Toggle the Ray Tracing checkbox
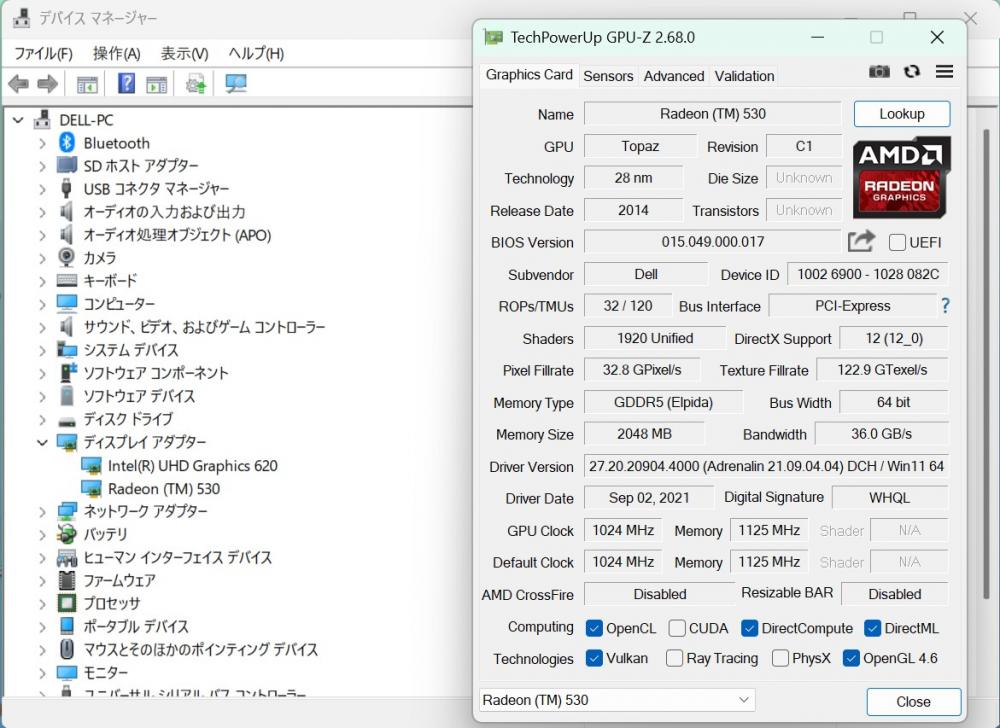 coord(674,658)
